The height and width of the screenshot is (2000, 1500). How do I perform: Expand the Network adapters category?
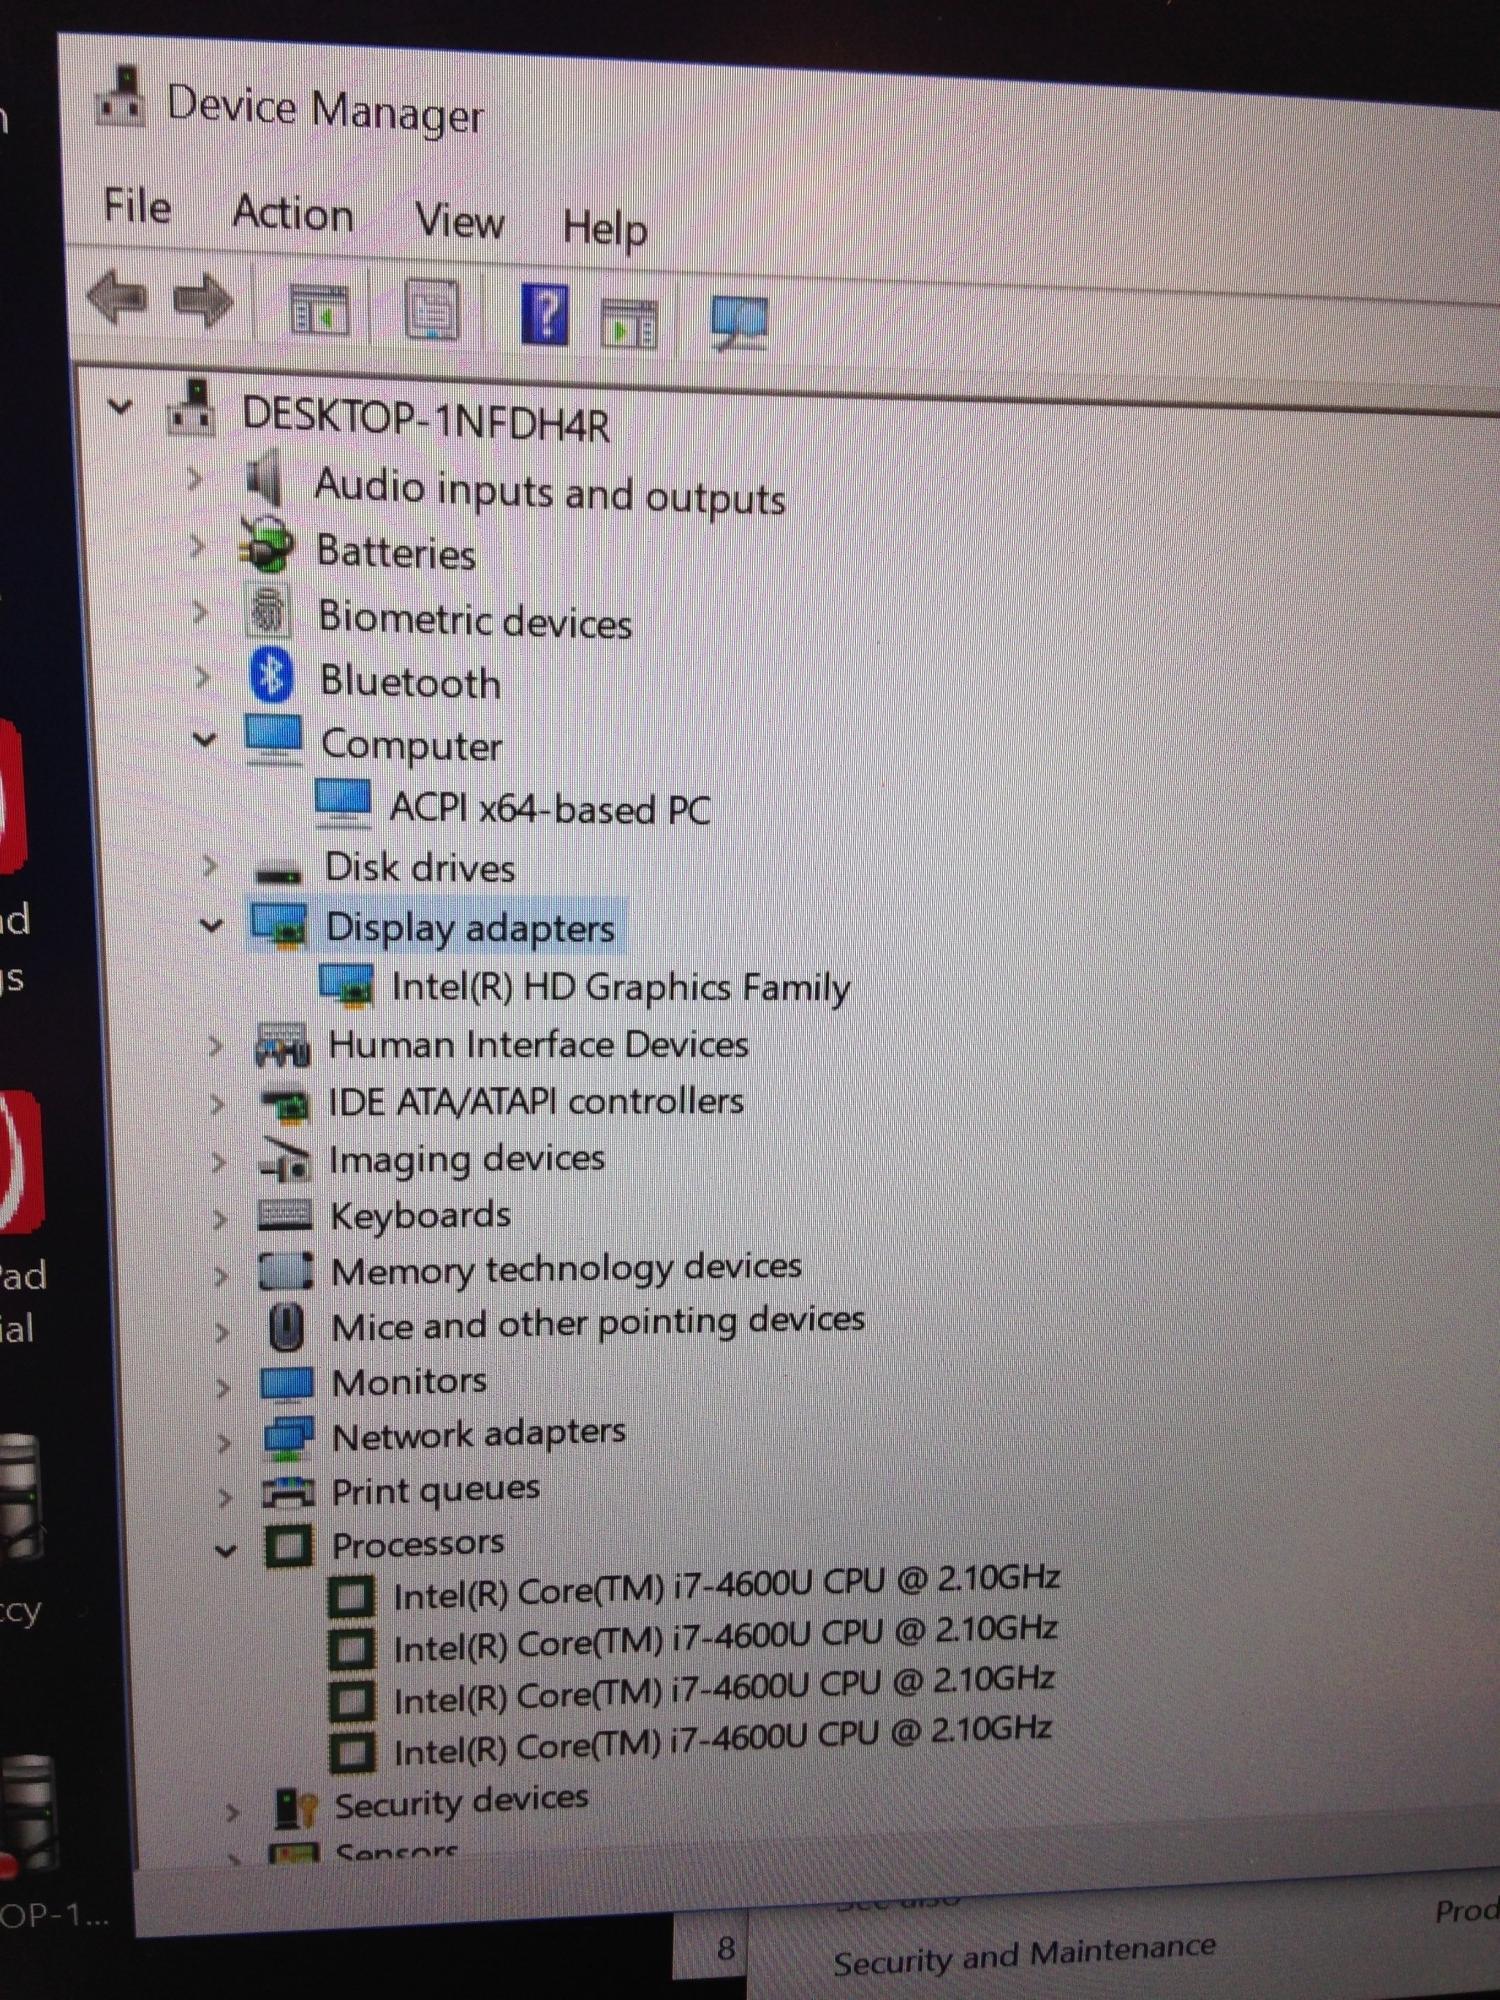pos(224,1442)
